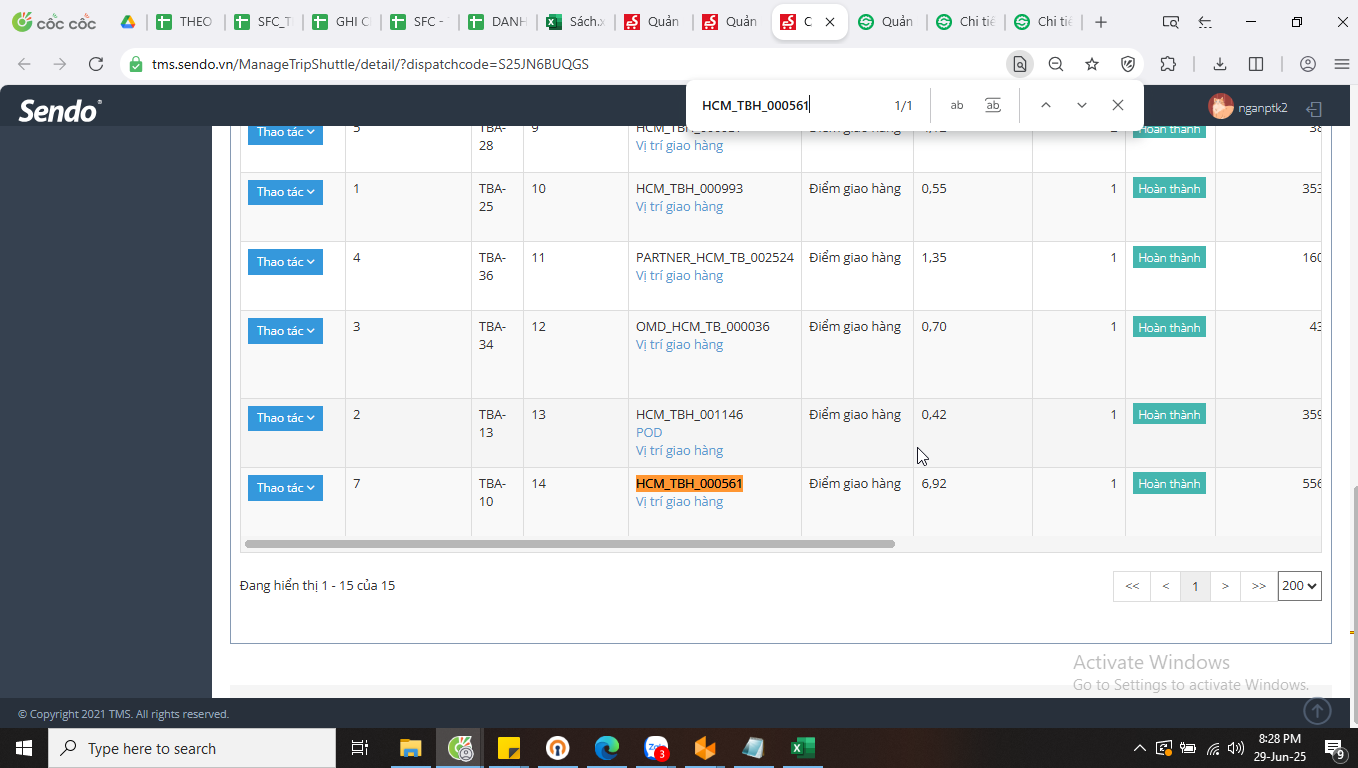The image size is (1358, 768).
Task: Click the scroll-to-top arrow button
Action: [1317, 711]
